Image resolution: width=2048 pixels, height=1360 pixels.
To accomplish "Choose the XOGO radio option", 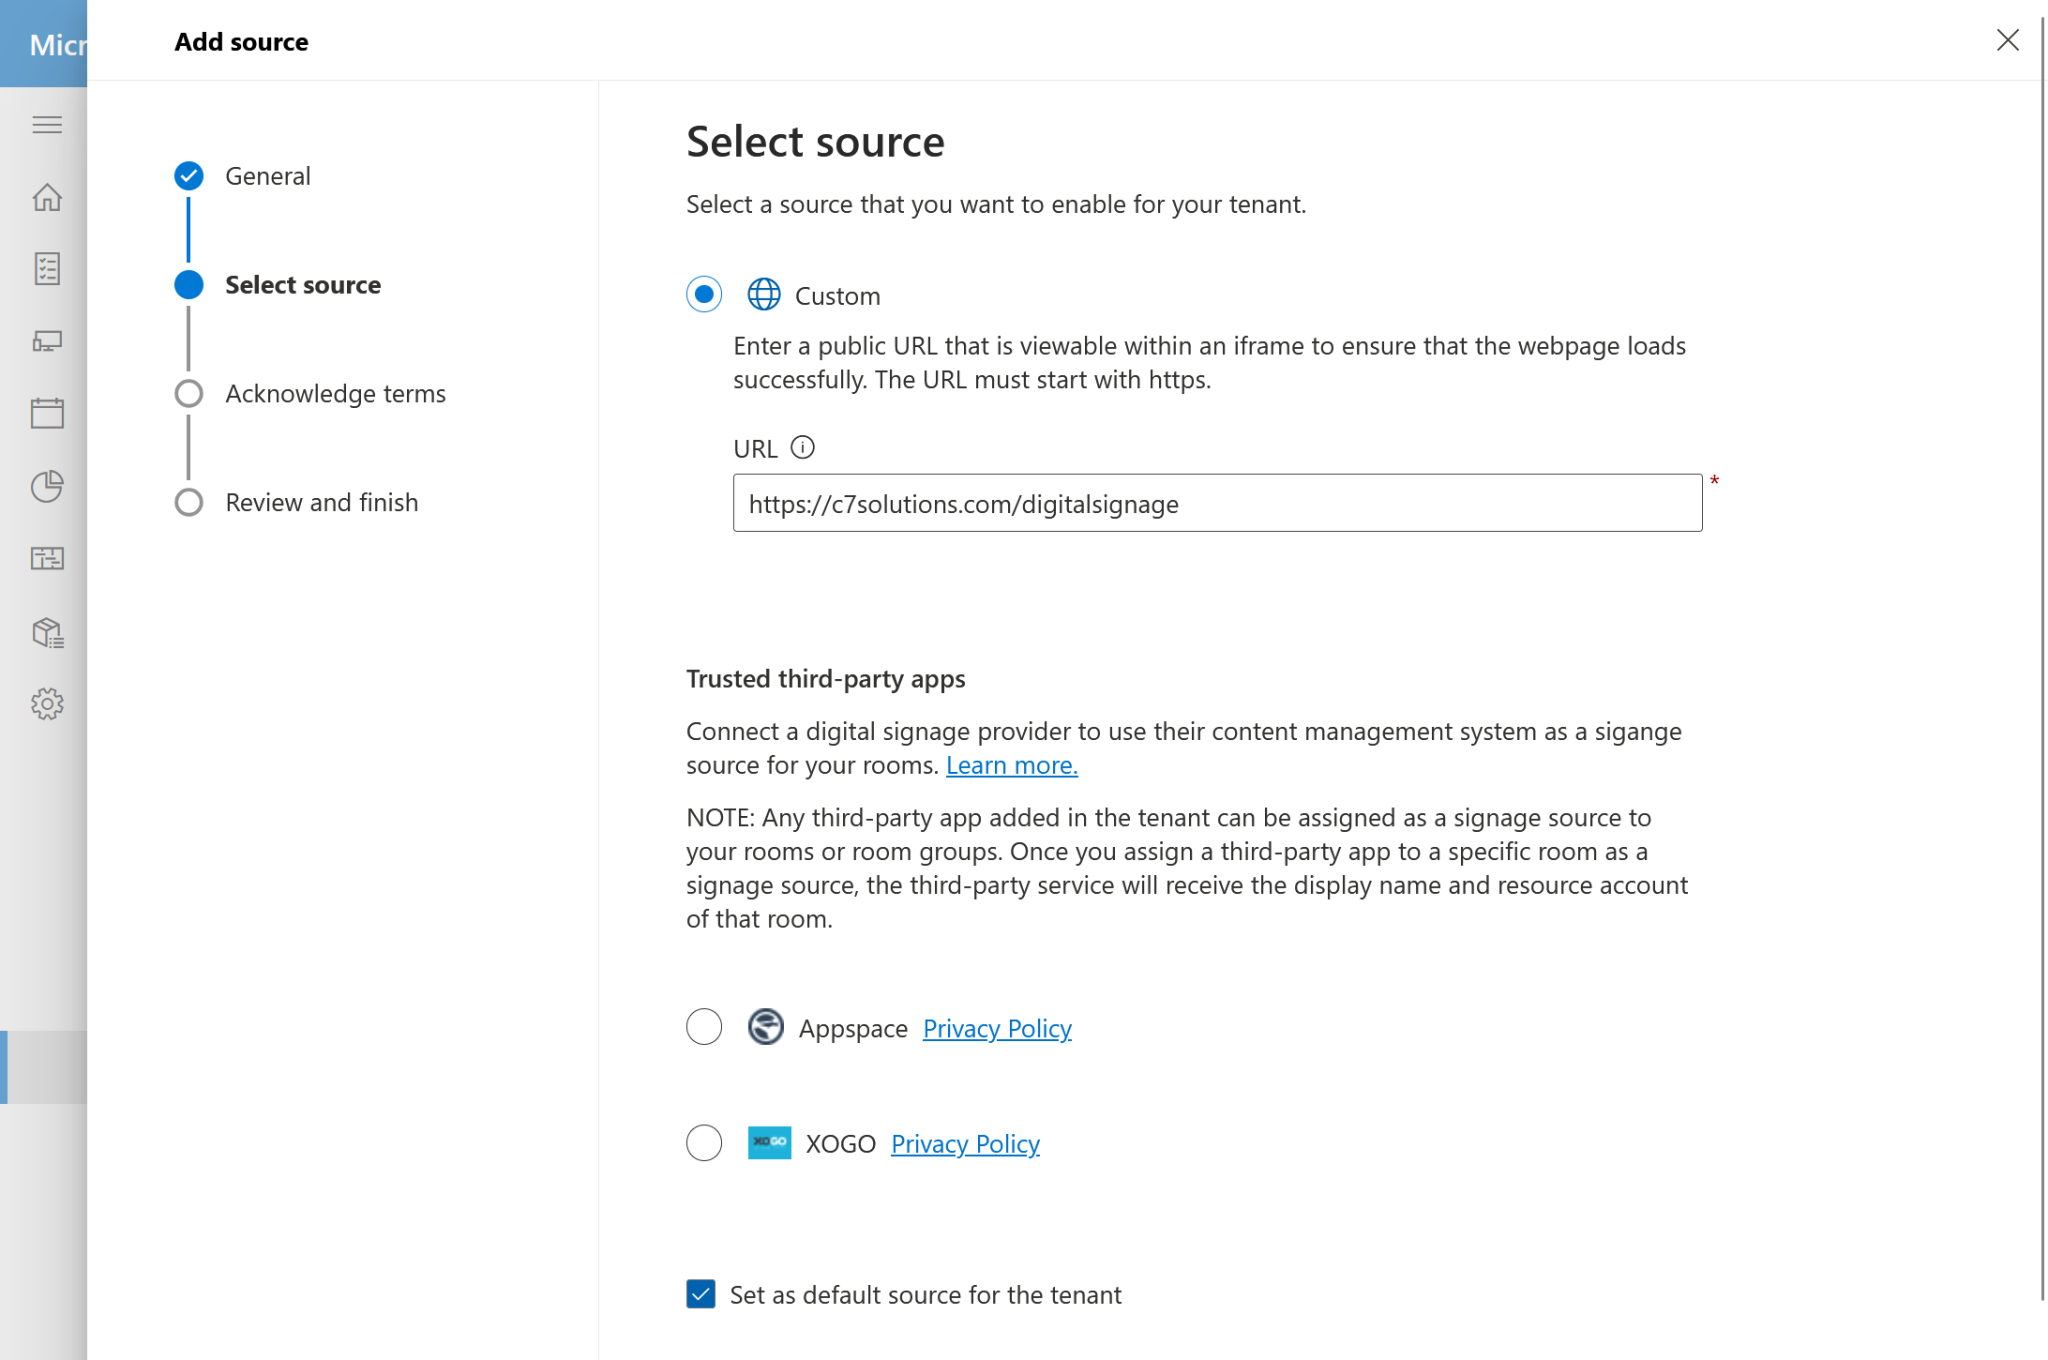I will point(704,1143).
